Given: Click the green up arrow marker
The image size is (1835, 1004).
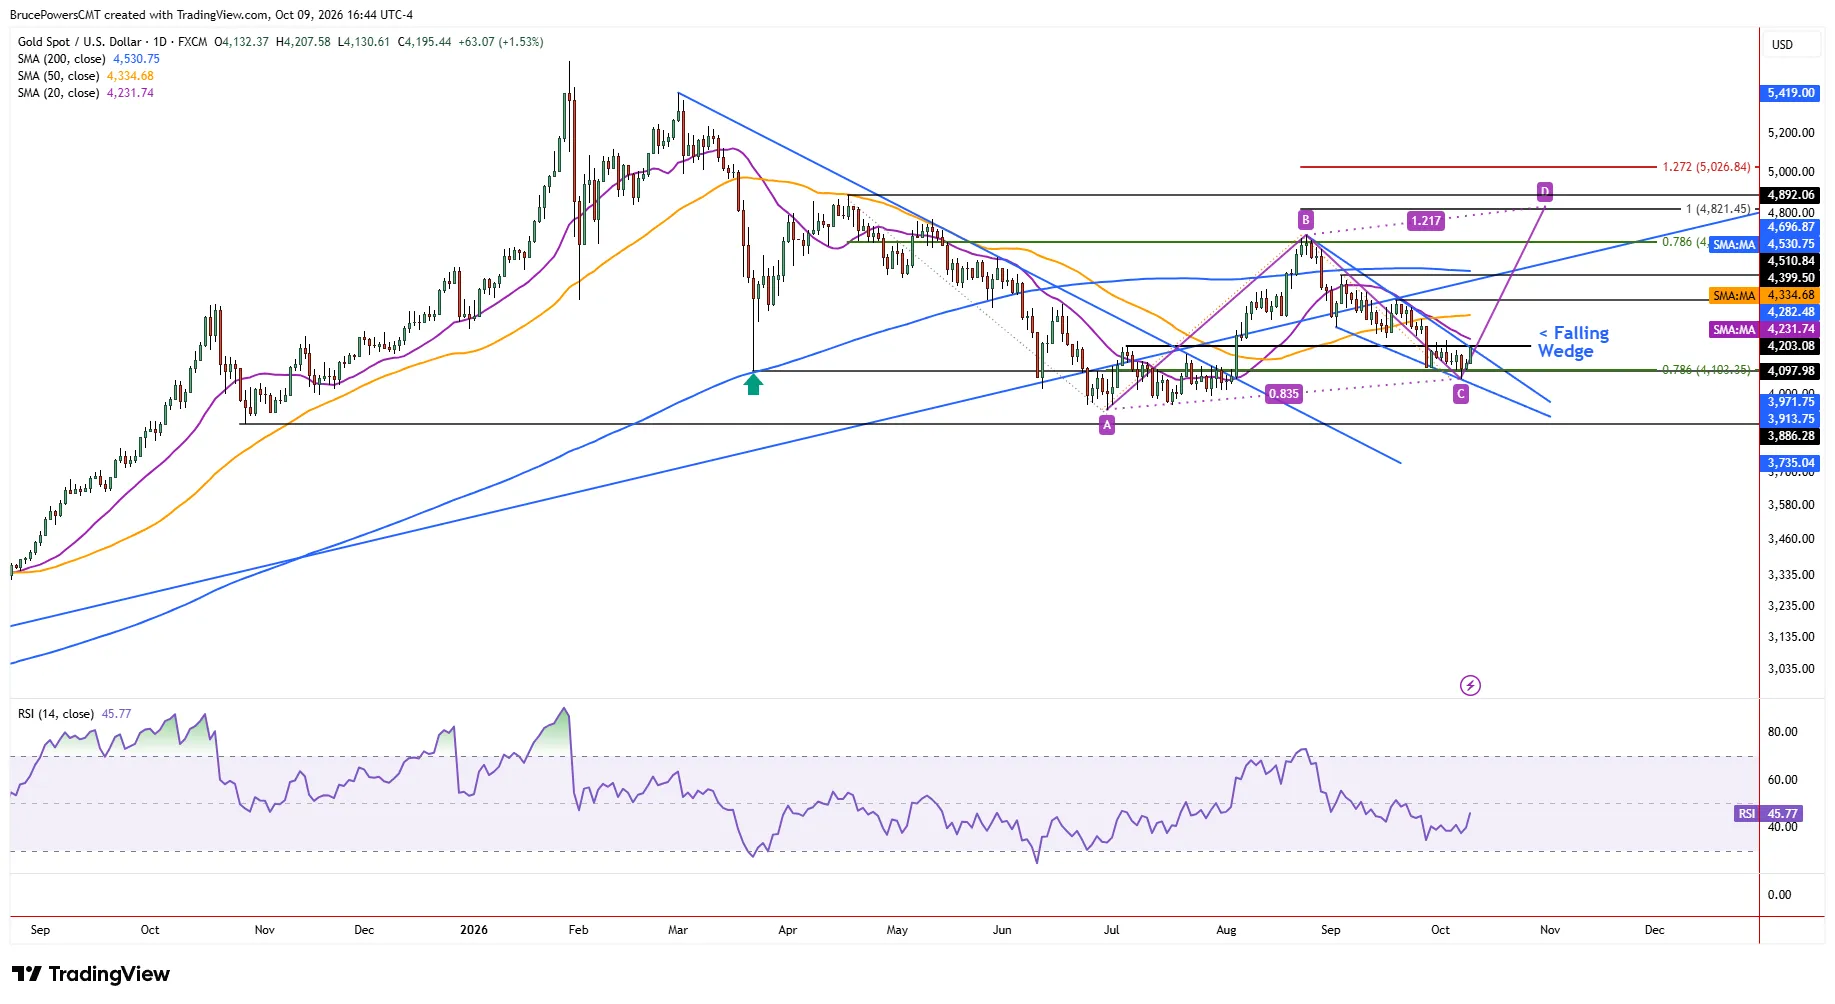Looking at the screenshot, I should [754, 384].
